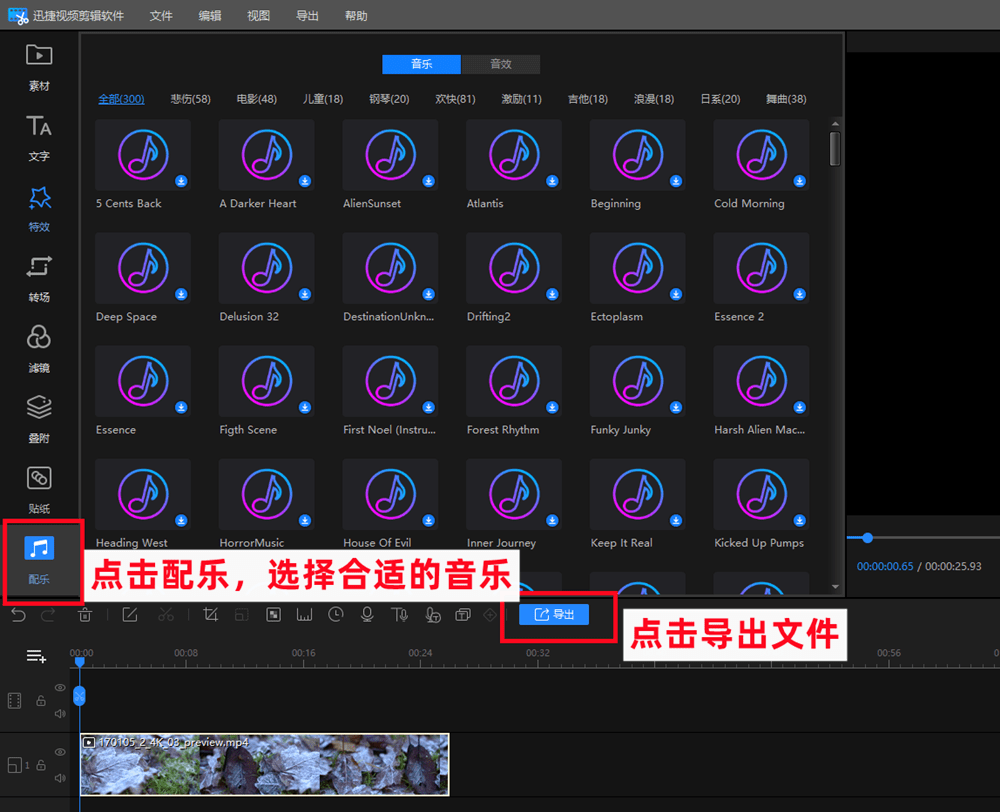The width and height of the screenshot is (1000, 812).
Task: Click the blue timeline playhead marker
Action: click(79, 663)
